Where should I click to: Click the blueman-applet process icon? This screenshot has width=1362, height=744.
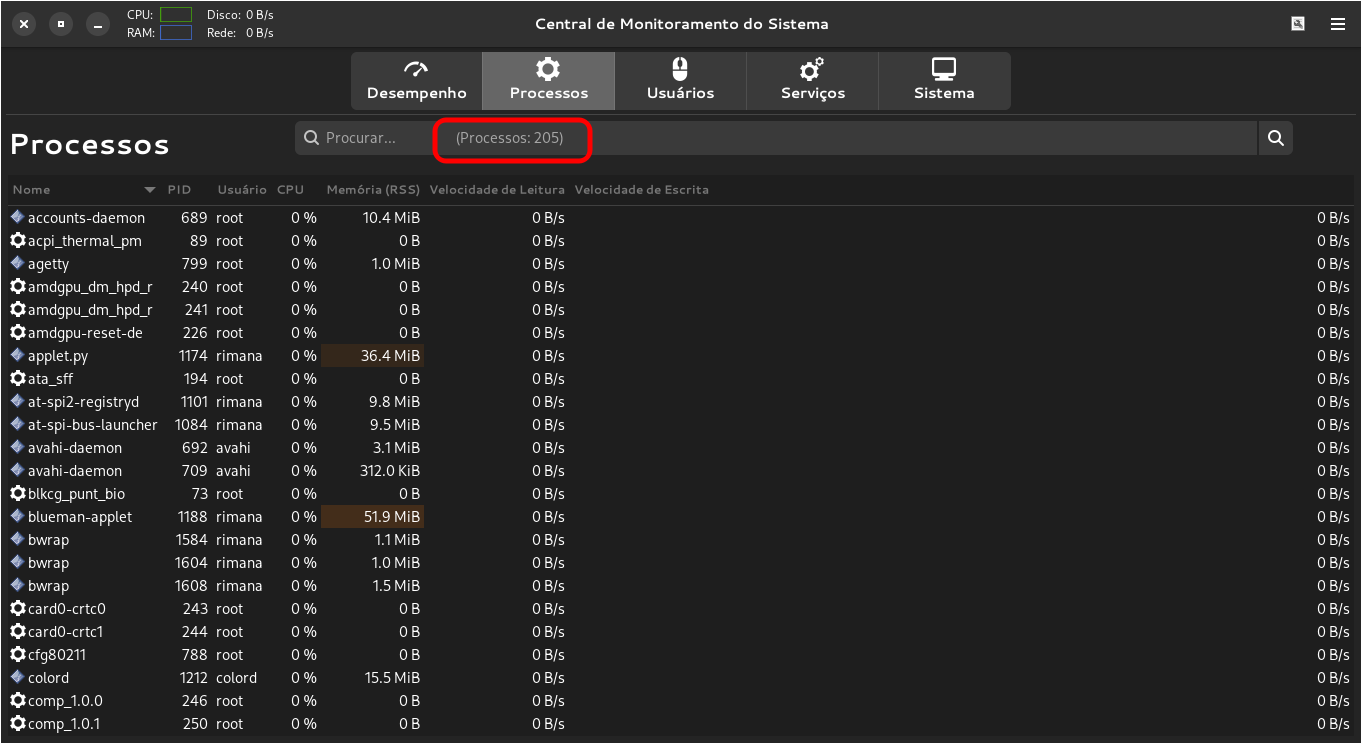click(17, 517)
